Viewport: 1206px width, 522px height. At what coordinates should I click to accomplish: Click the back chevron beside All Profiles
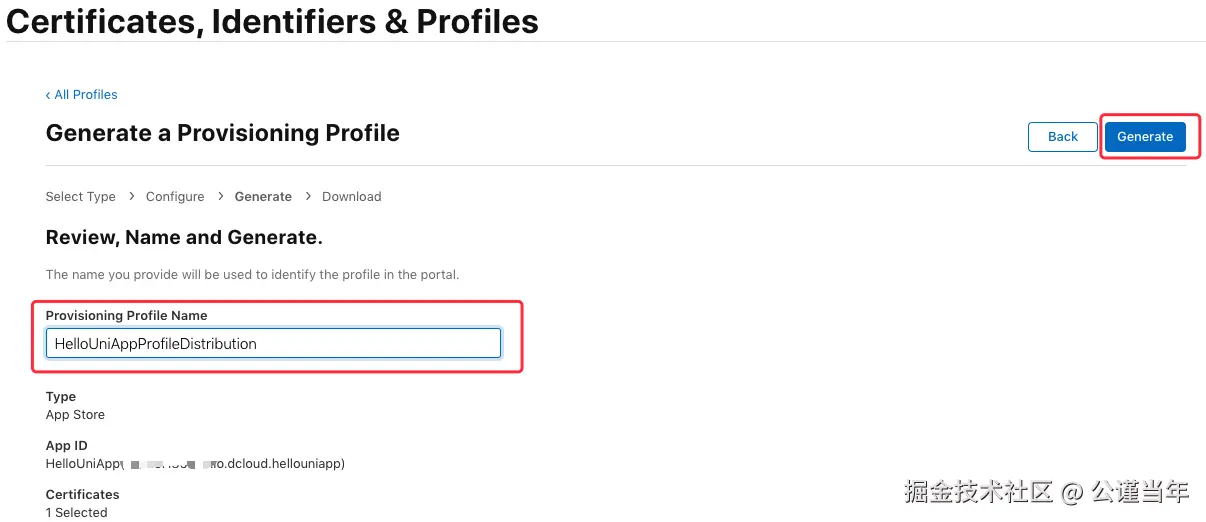click(x=48, y=95)
